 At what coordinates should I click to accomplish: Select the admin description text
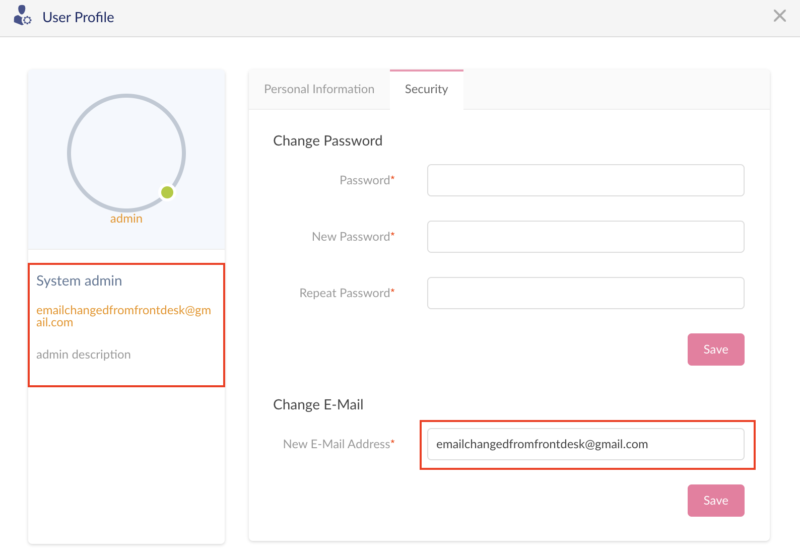click(83, 354)
